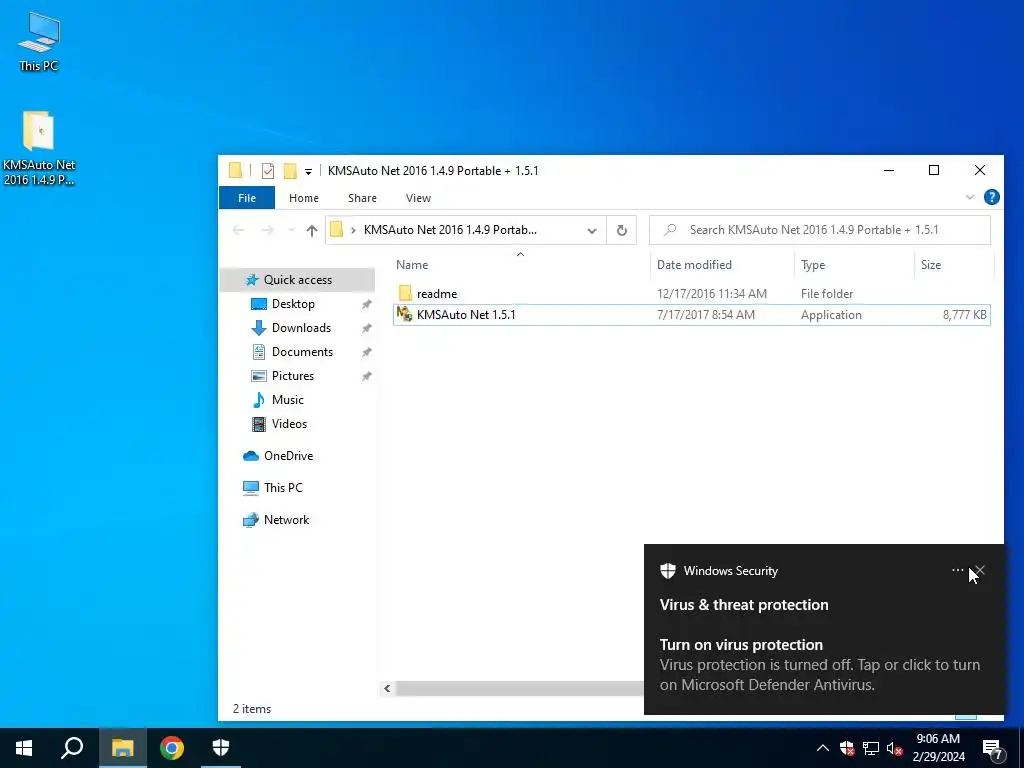Click the pin icon next to Pictures
Viewport: 1024px width, 768px height.
(366, 376)
